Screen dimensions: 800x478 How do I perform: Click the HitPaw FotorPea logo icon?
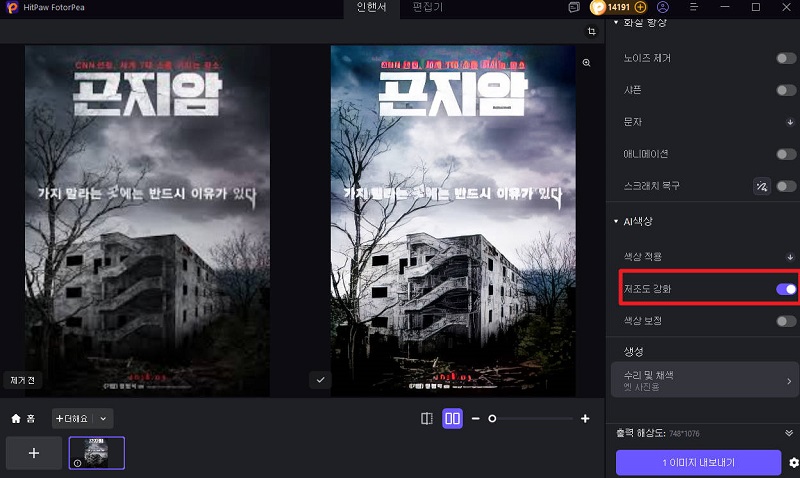tap(12, 8)
